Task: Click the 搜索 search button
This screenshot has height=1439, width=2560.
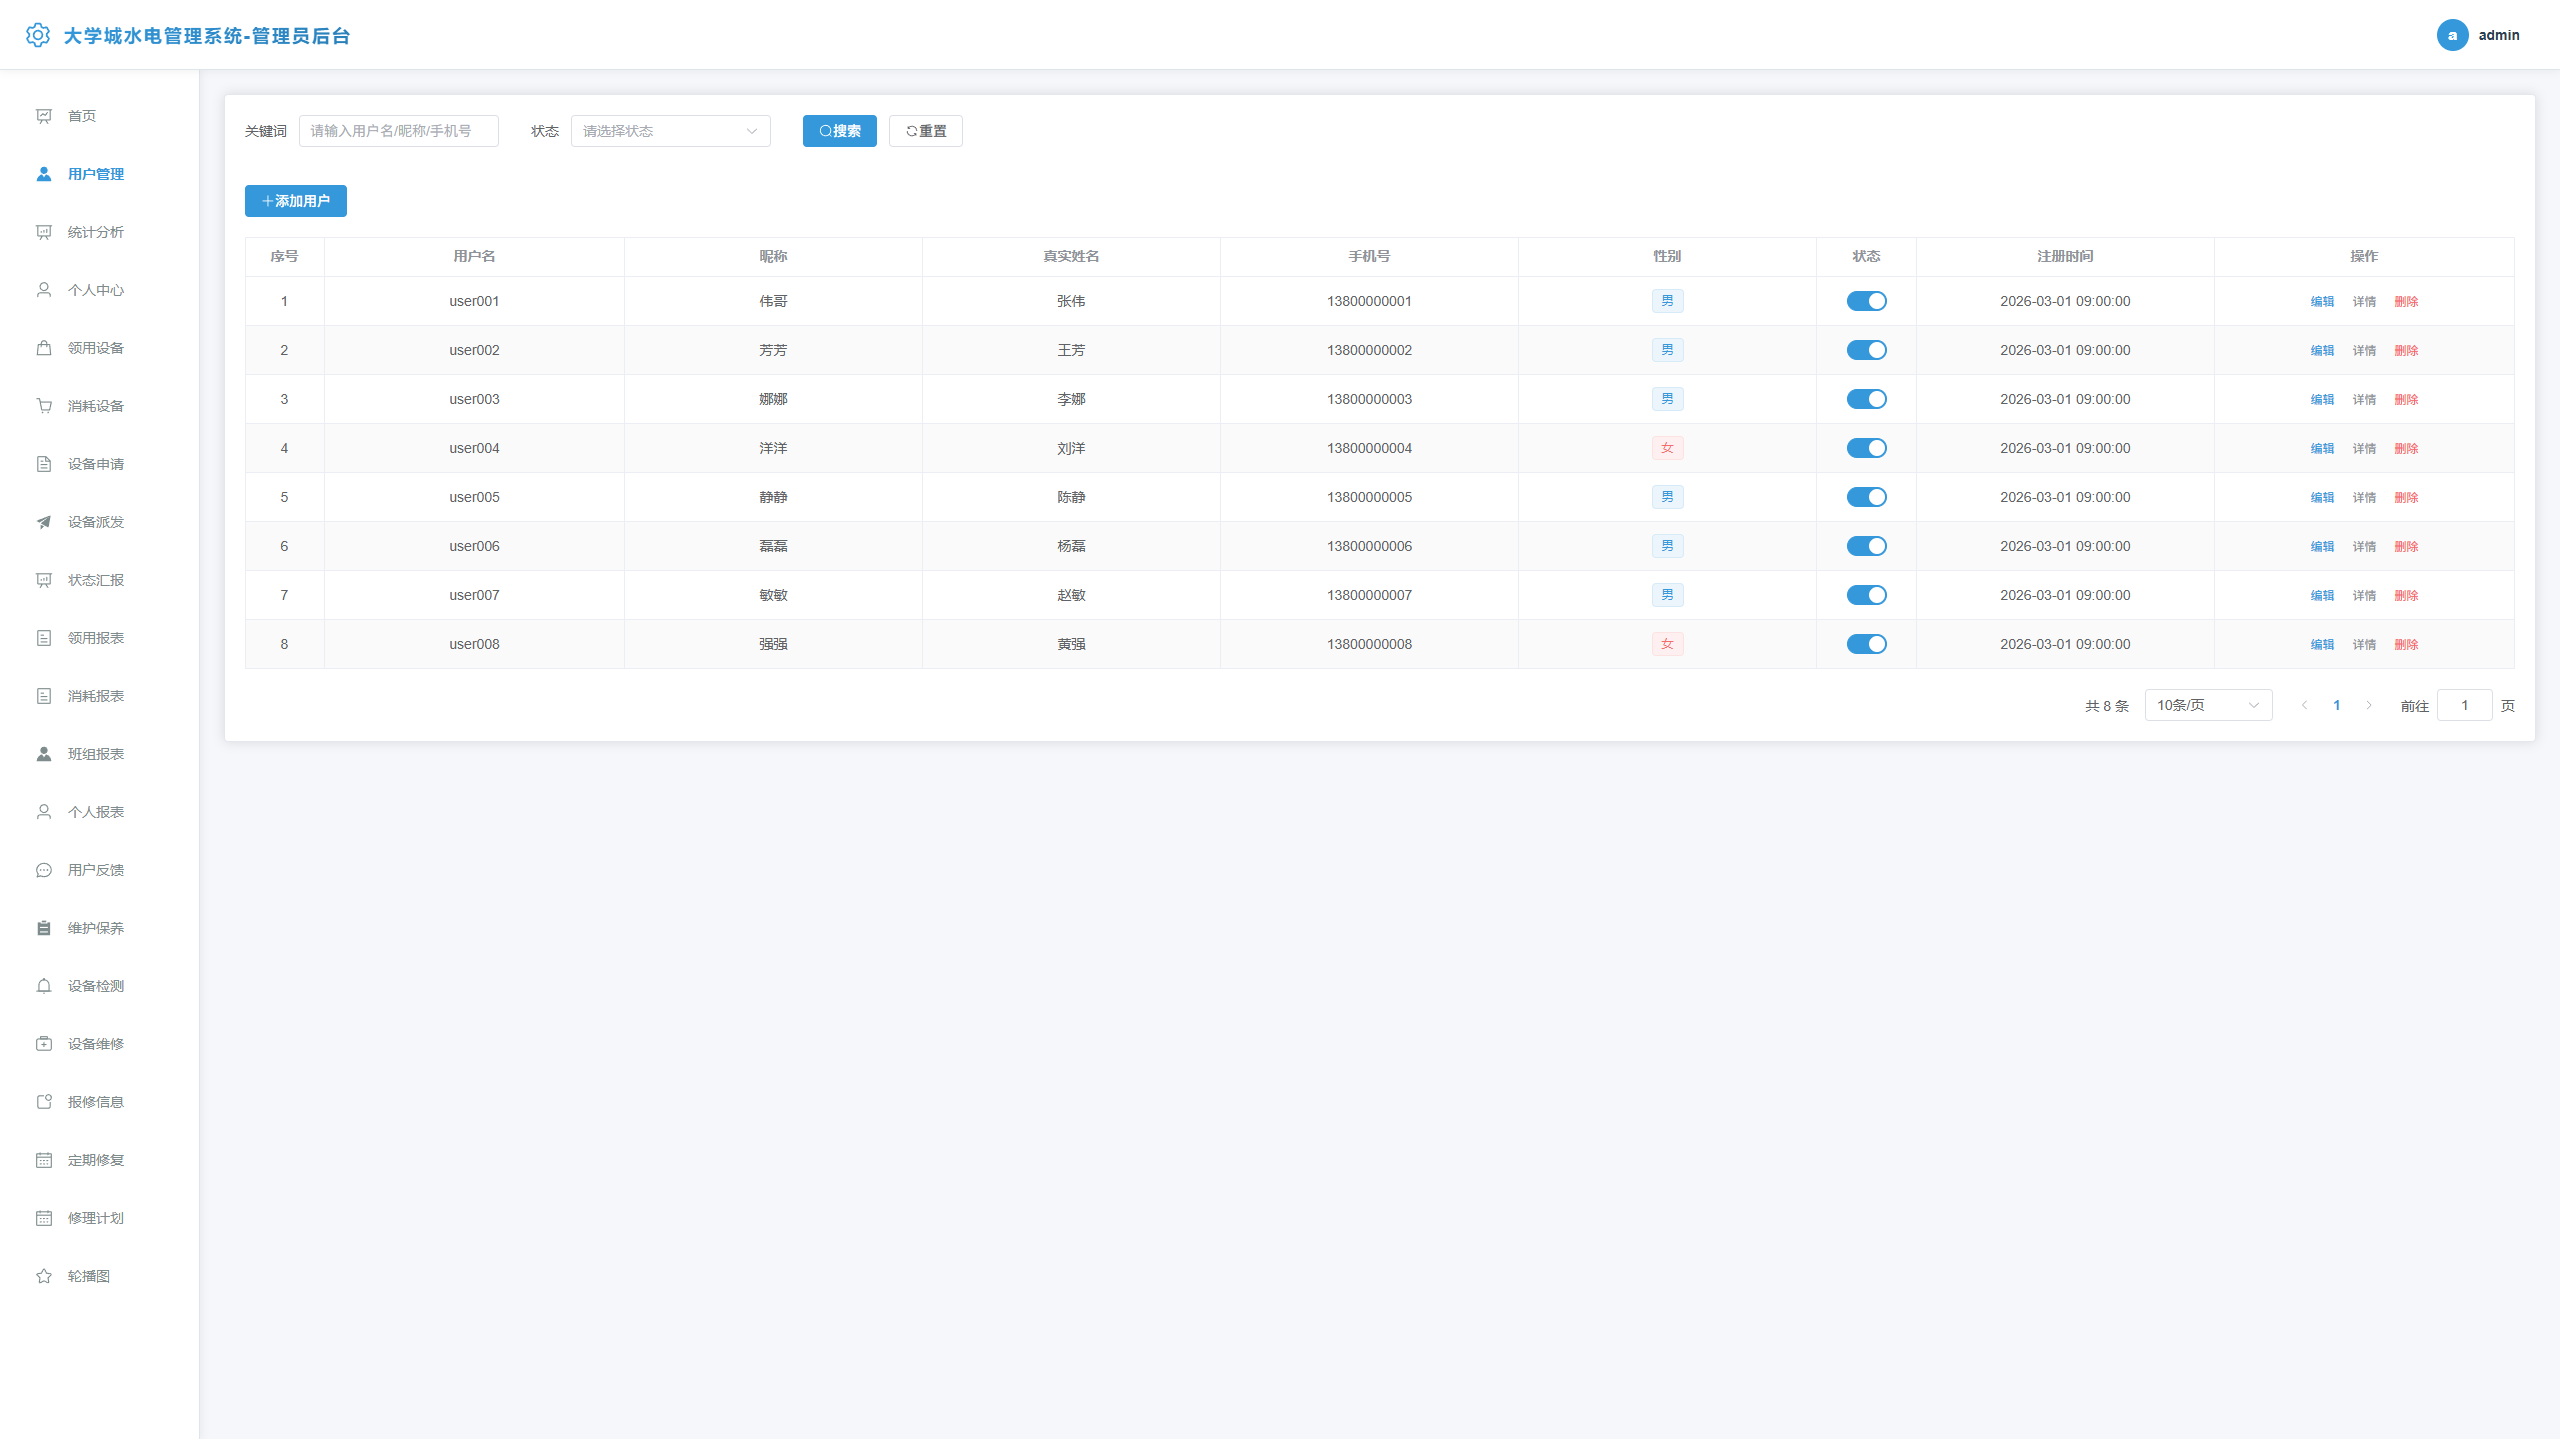Action: [840, 131]
